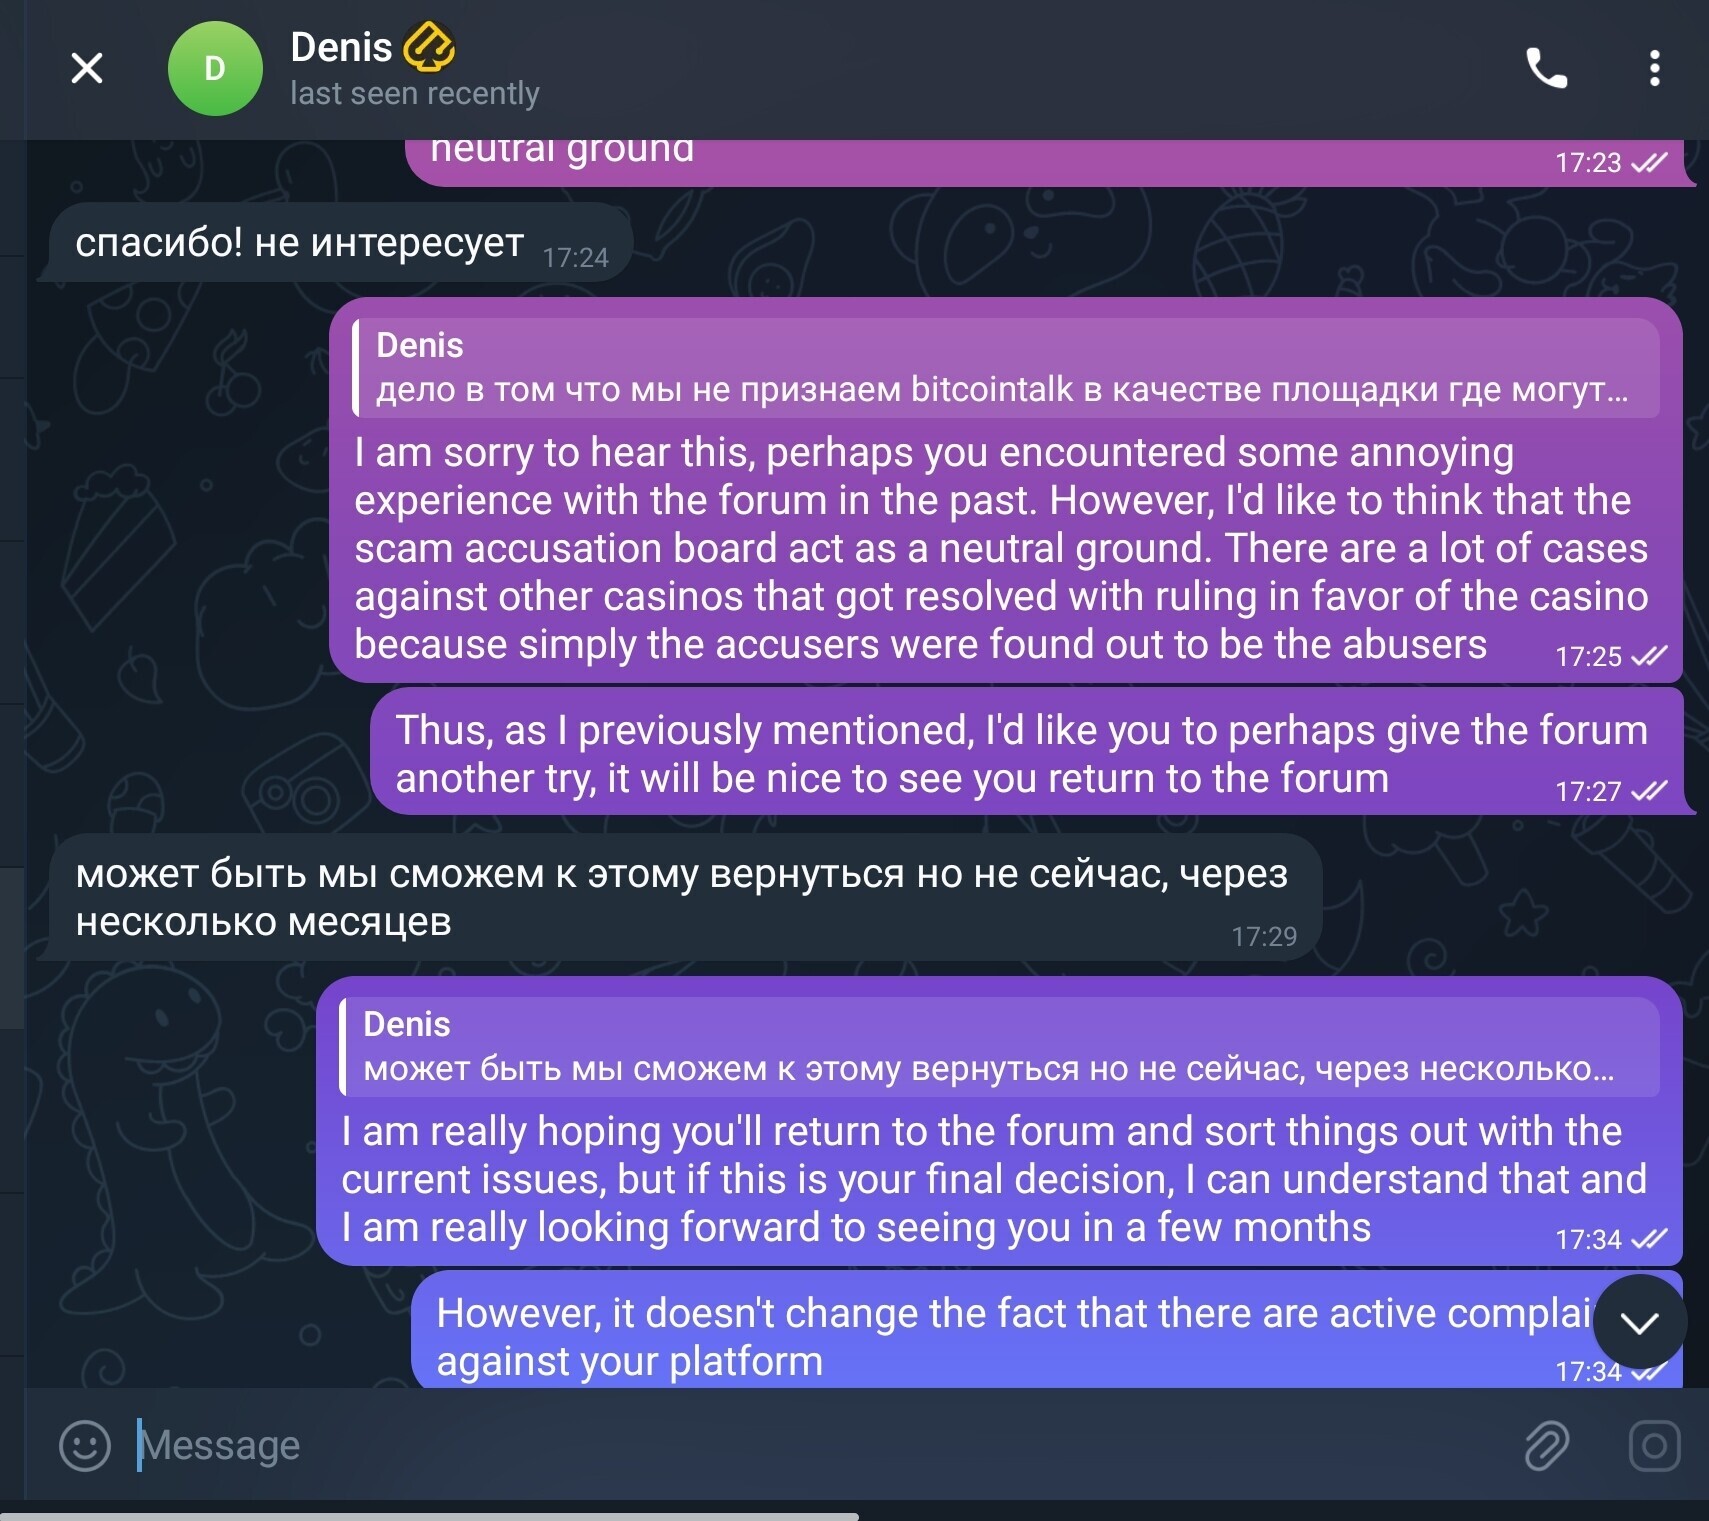The height and width of the screenshot is (1521, 1709).
Task: Click the 'last seen recently' status text
Action: click(415, 93)
